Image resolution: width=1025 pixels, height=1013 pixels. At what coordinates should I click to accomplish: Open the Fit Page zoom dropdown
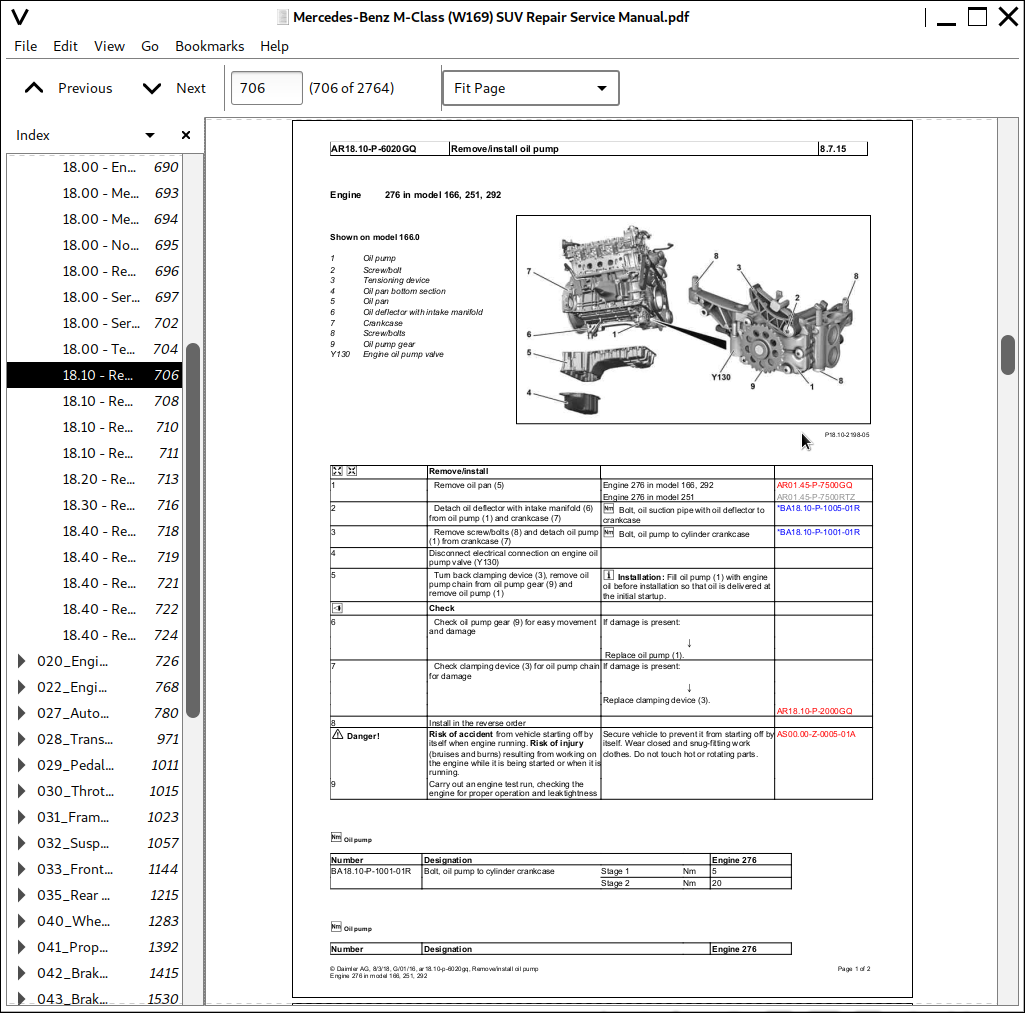[531, 88]
